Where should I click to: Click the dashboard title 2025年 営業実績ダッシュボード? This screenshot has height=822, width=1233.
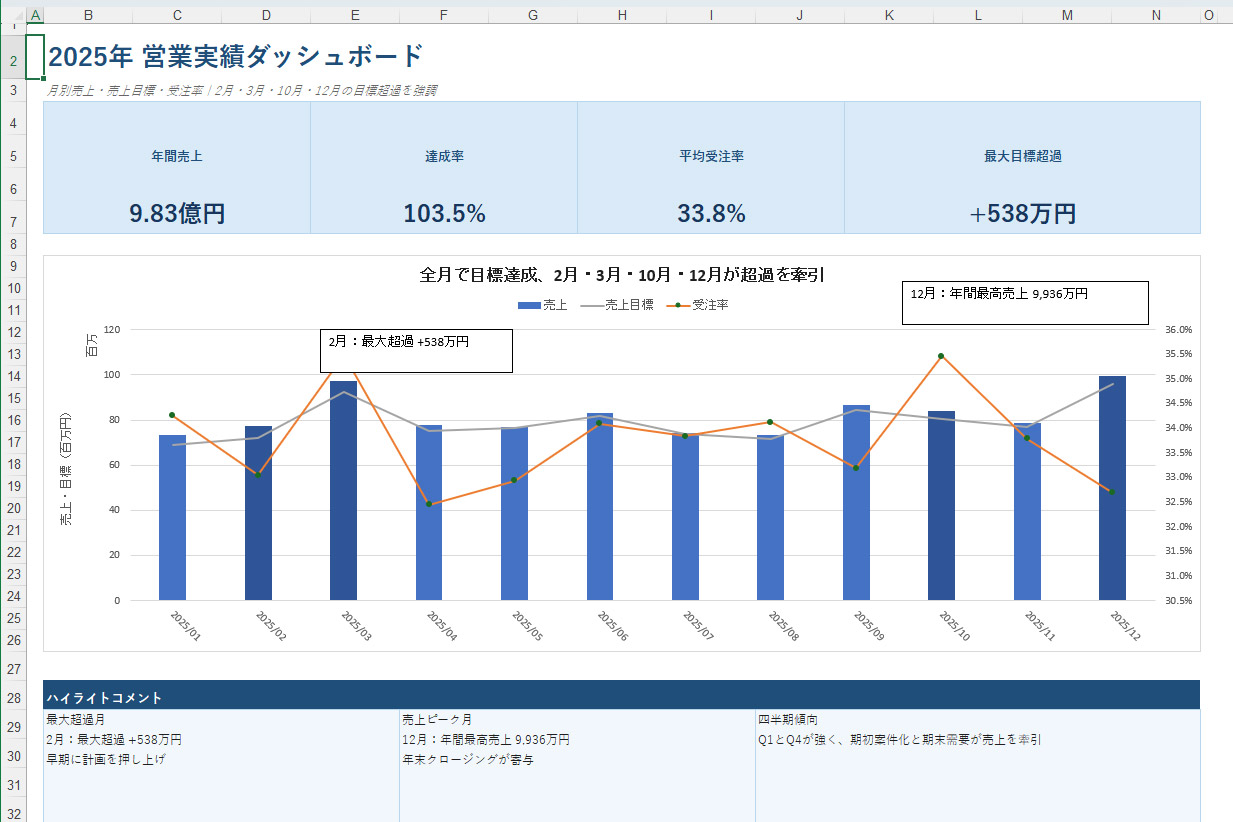tap(236, 56)
